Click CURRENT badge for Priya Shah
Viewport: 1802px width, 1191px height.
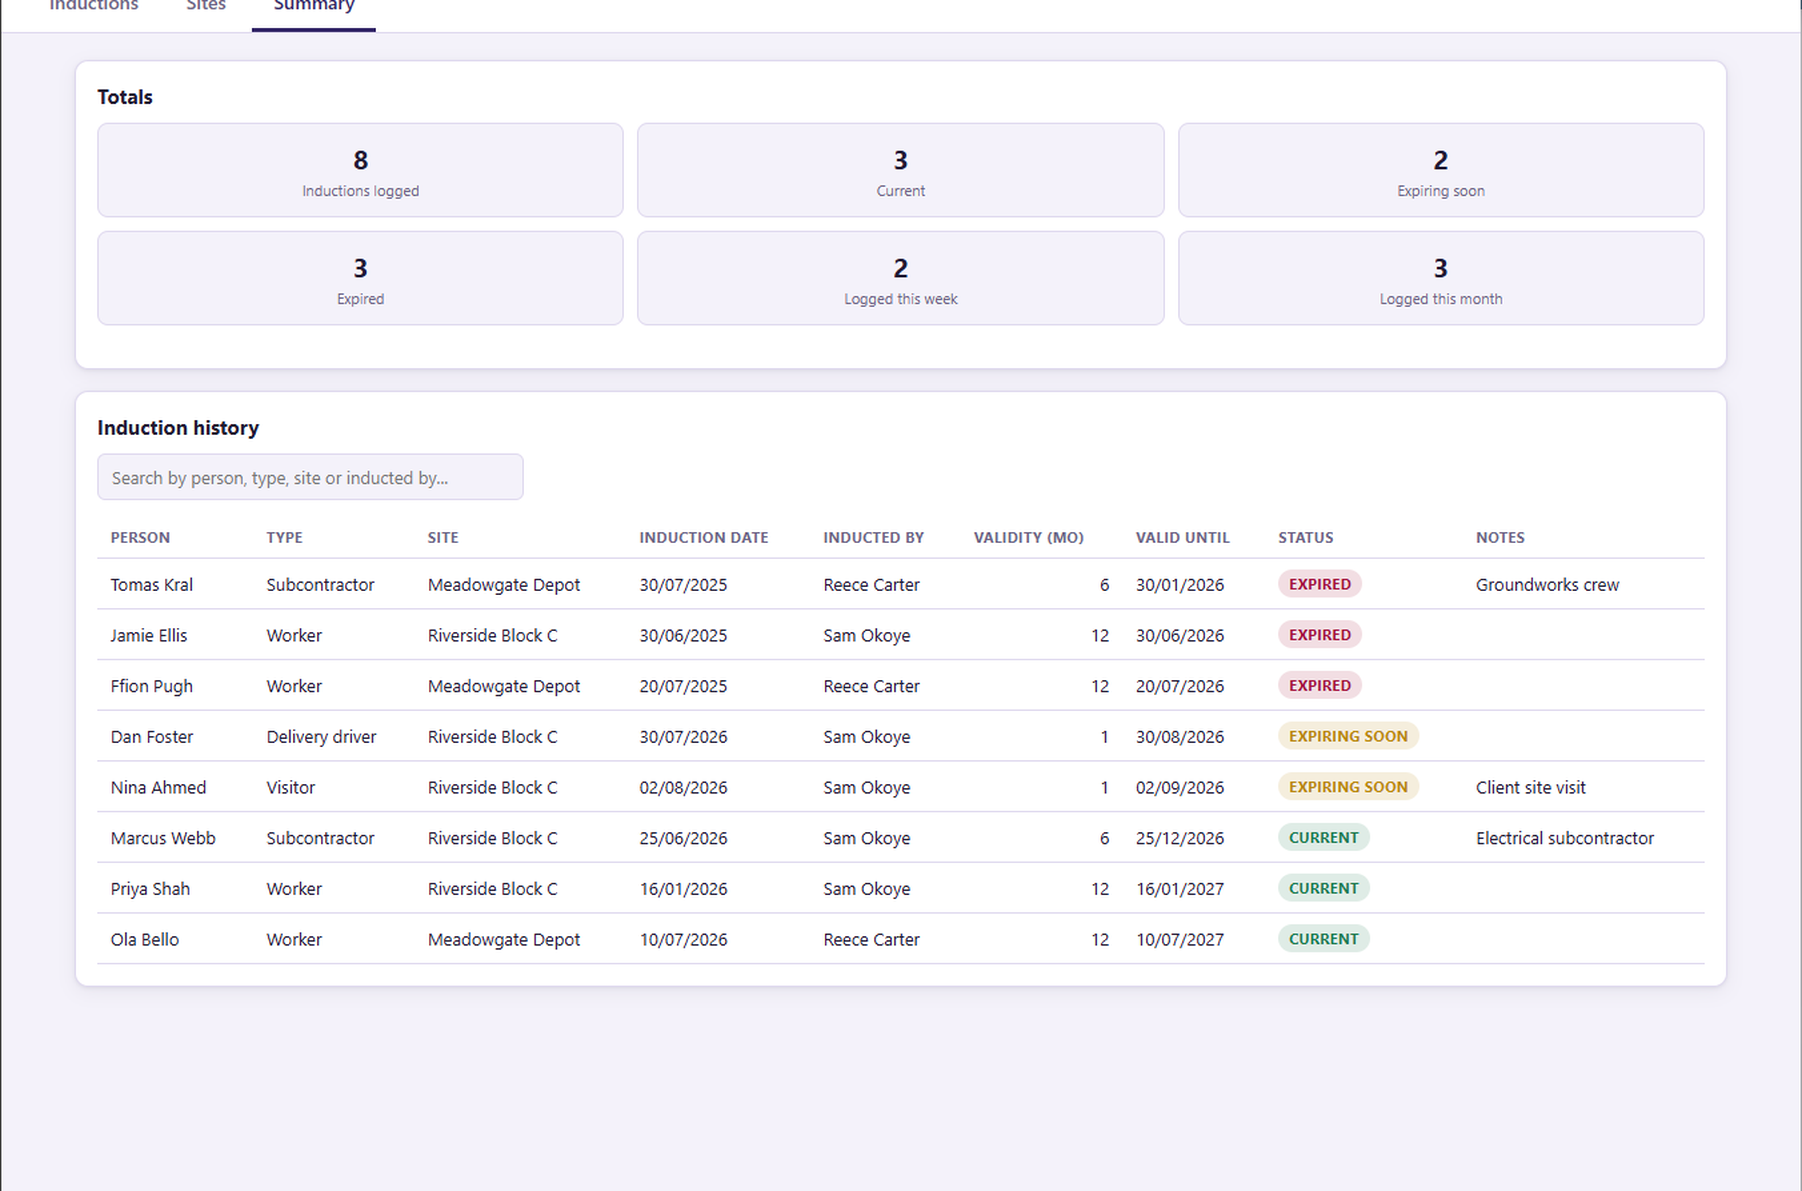click(1323, 888)
